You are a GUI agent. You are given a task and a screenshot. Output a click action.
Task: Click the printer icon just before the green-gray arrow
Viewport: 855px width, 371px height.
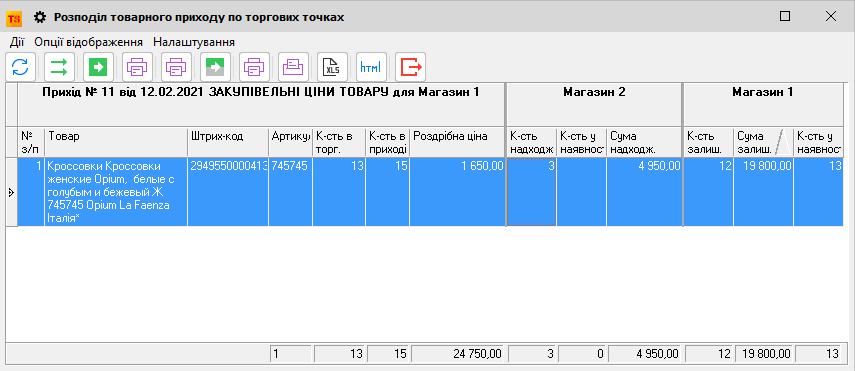click(176, 68)
